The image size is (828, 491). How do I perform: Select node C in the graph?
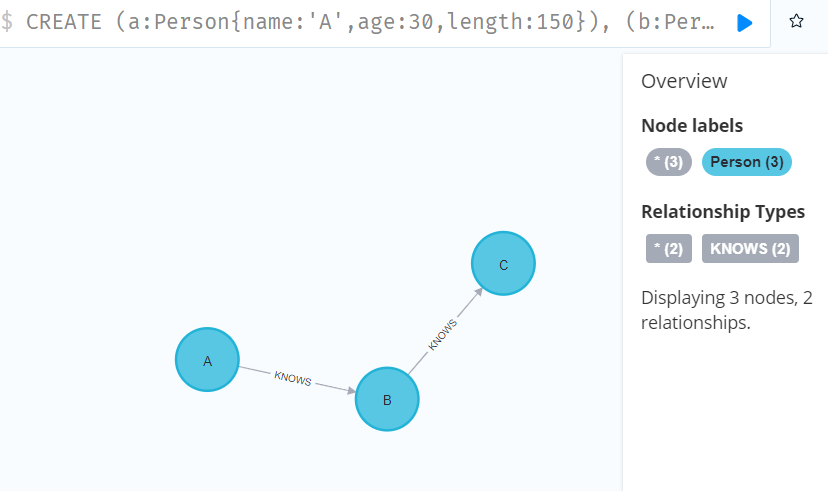(503, 263)
